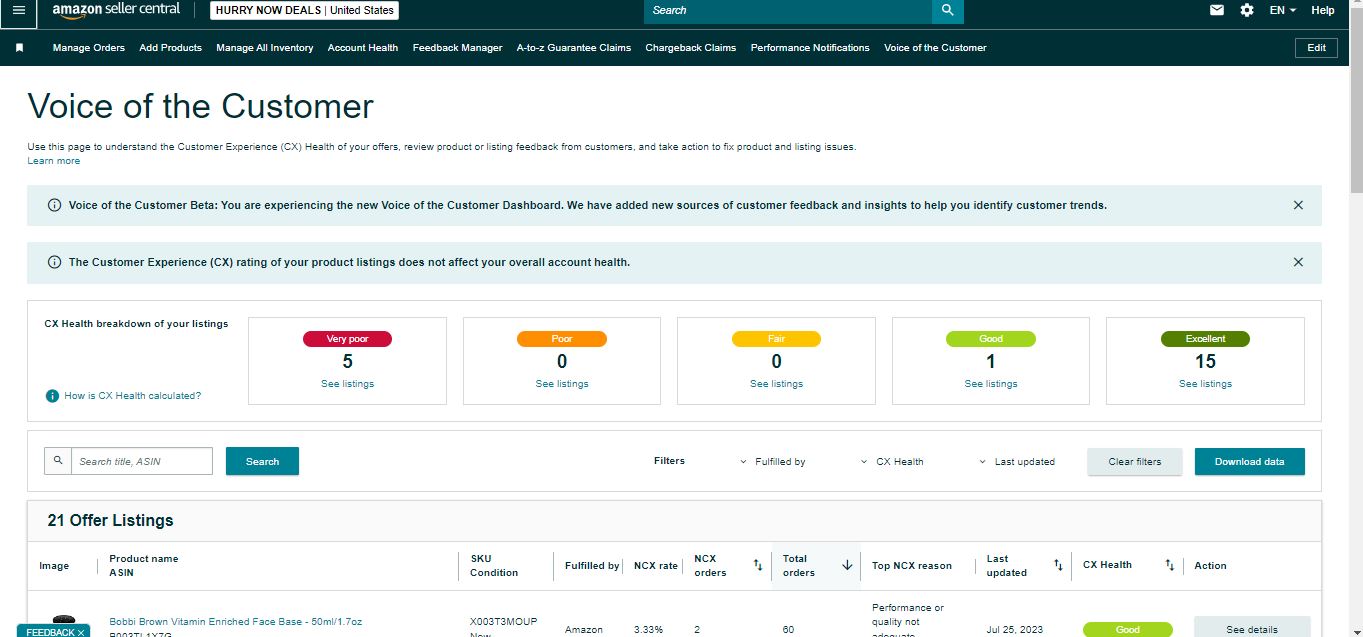Go to Manage All Inventory menu item
The height and width of the screenshot is (637, 1363).
265,48
